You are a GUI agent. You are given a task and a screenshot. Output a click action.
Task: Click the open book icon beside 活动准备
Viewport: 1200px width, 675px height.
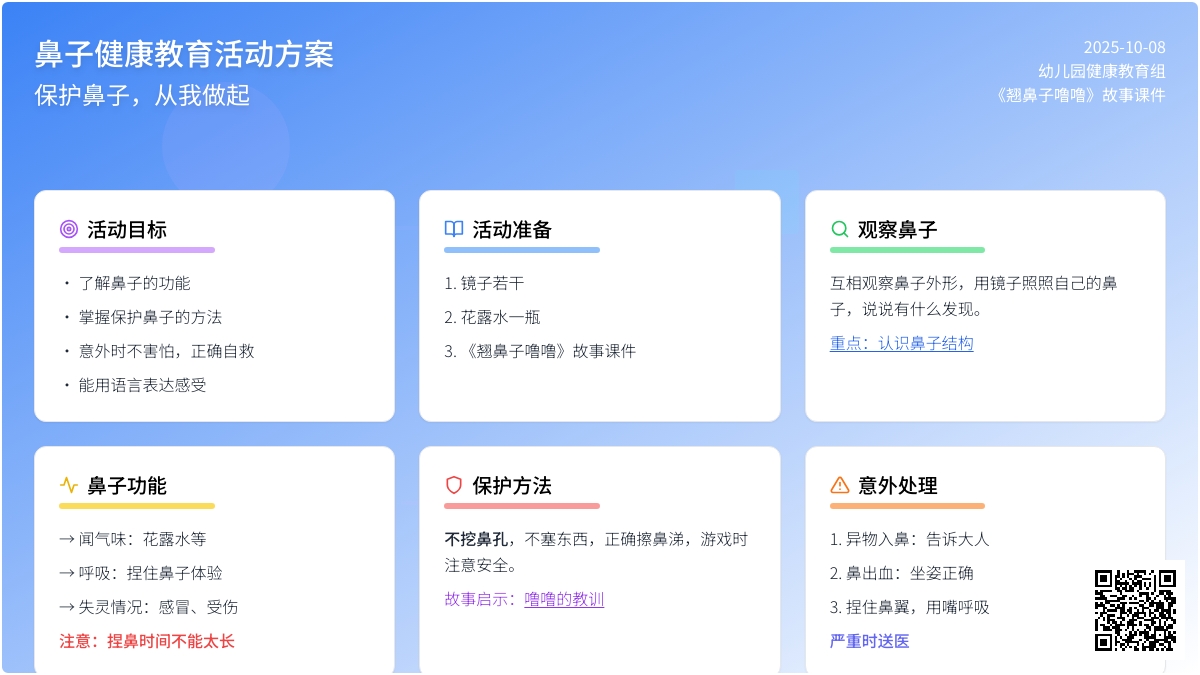(454, 229)
